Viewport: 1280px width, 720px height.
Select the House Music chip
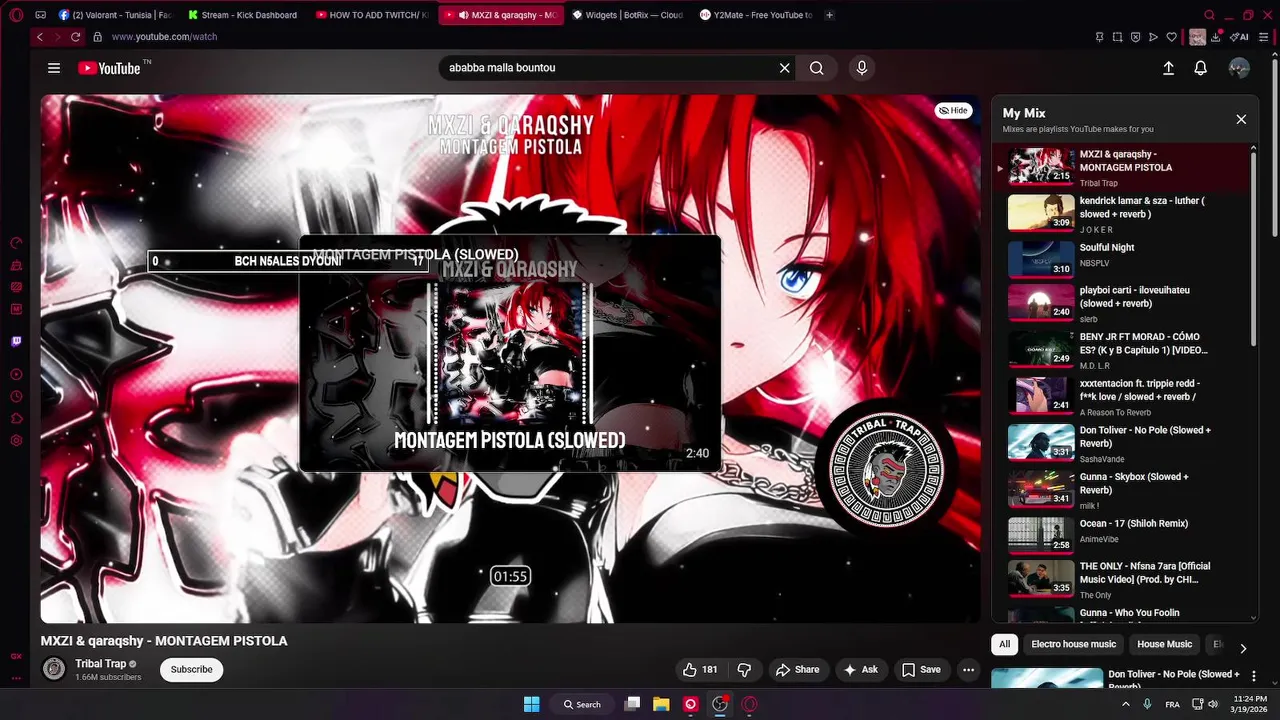pos(1164,644)
